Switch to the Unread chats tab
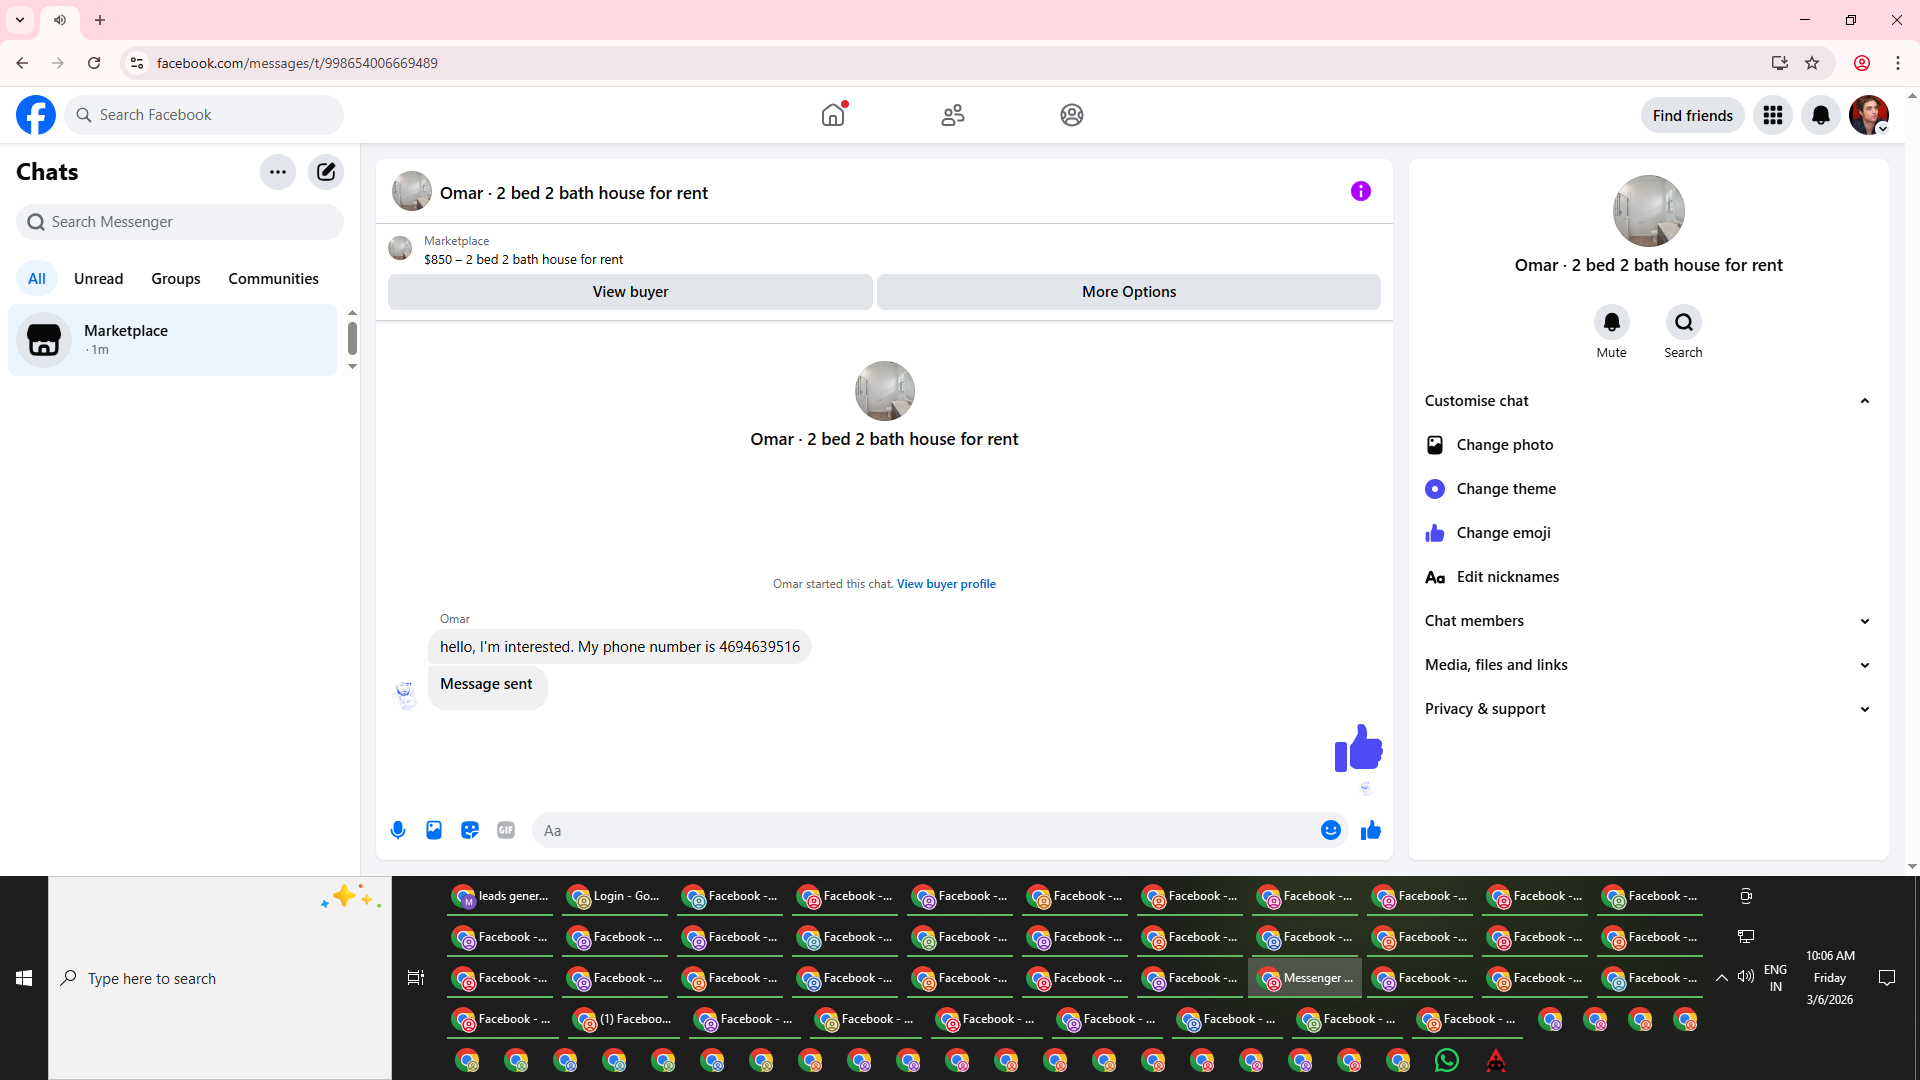1920x1080 pixels. (98, 279)
